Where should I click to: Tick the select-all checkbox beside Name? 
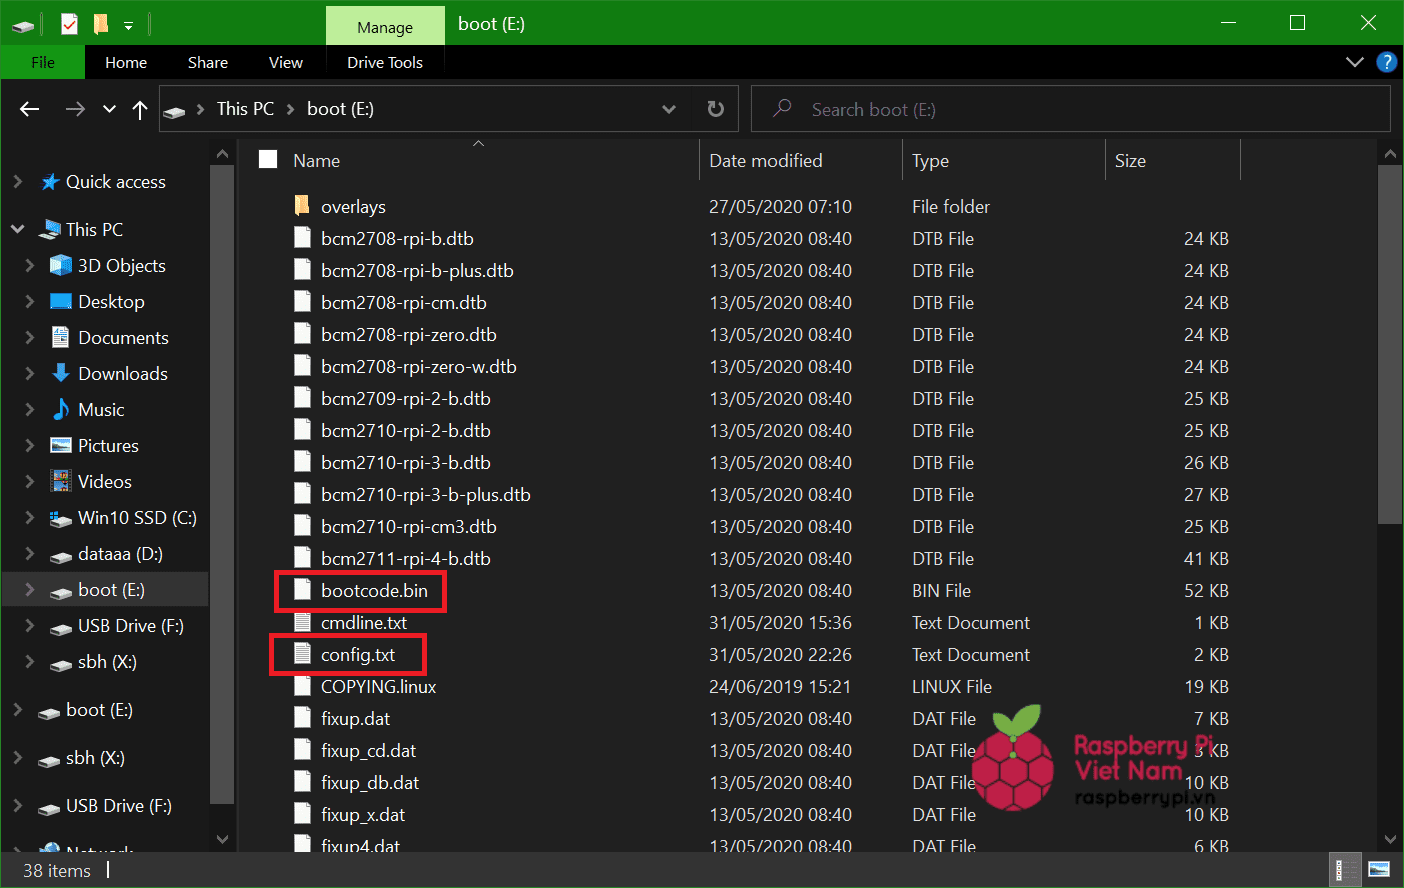click(x=268, y=160)
